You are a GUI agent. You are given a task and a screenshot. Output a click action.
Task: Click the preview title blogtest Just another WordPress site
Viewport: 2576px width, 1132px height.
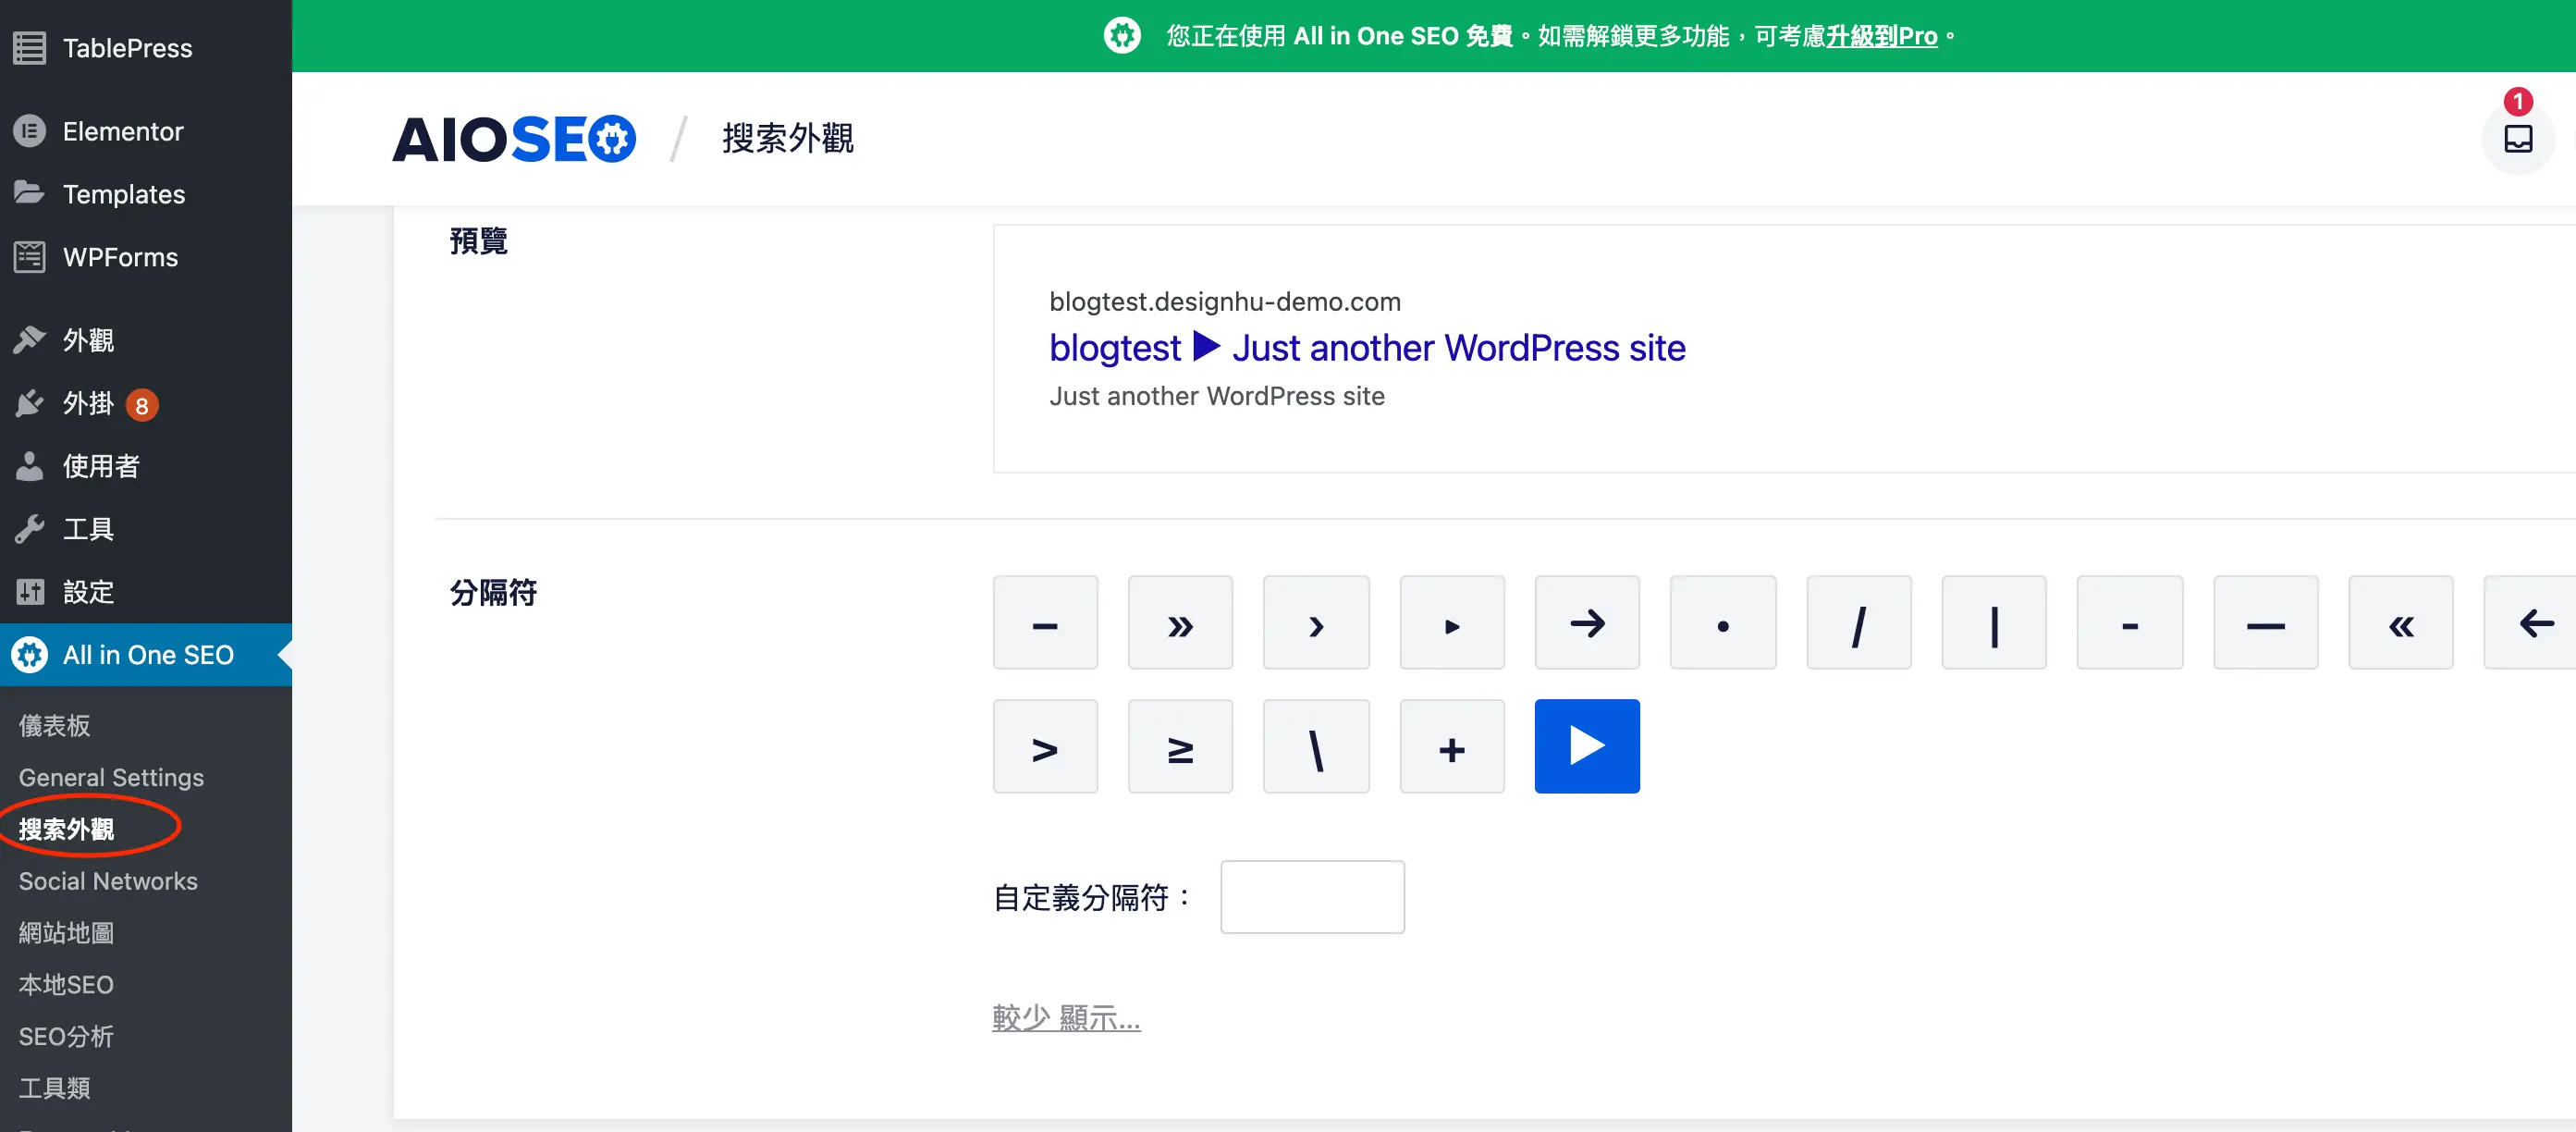[x=1367, y=348]
